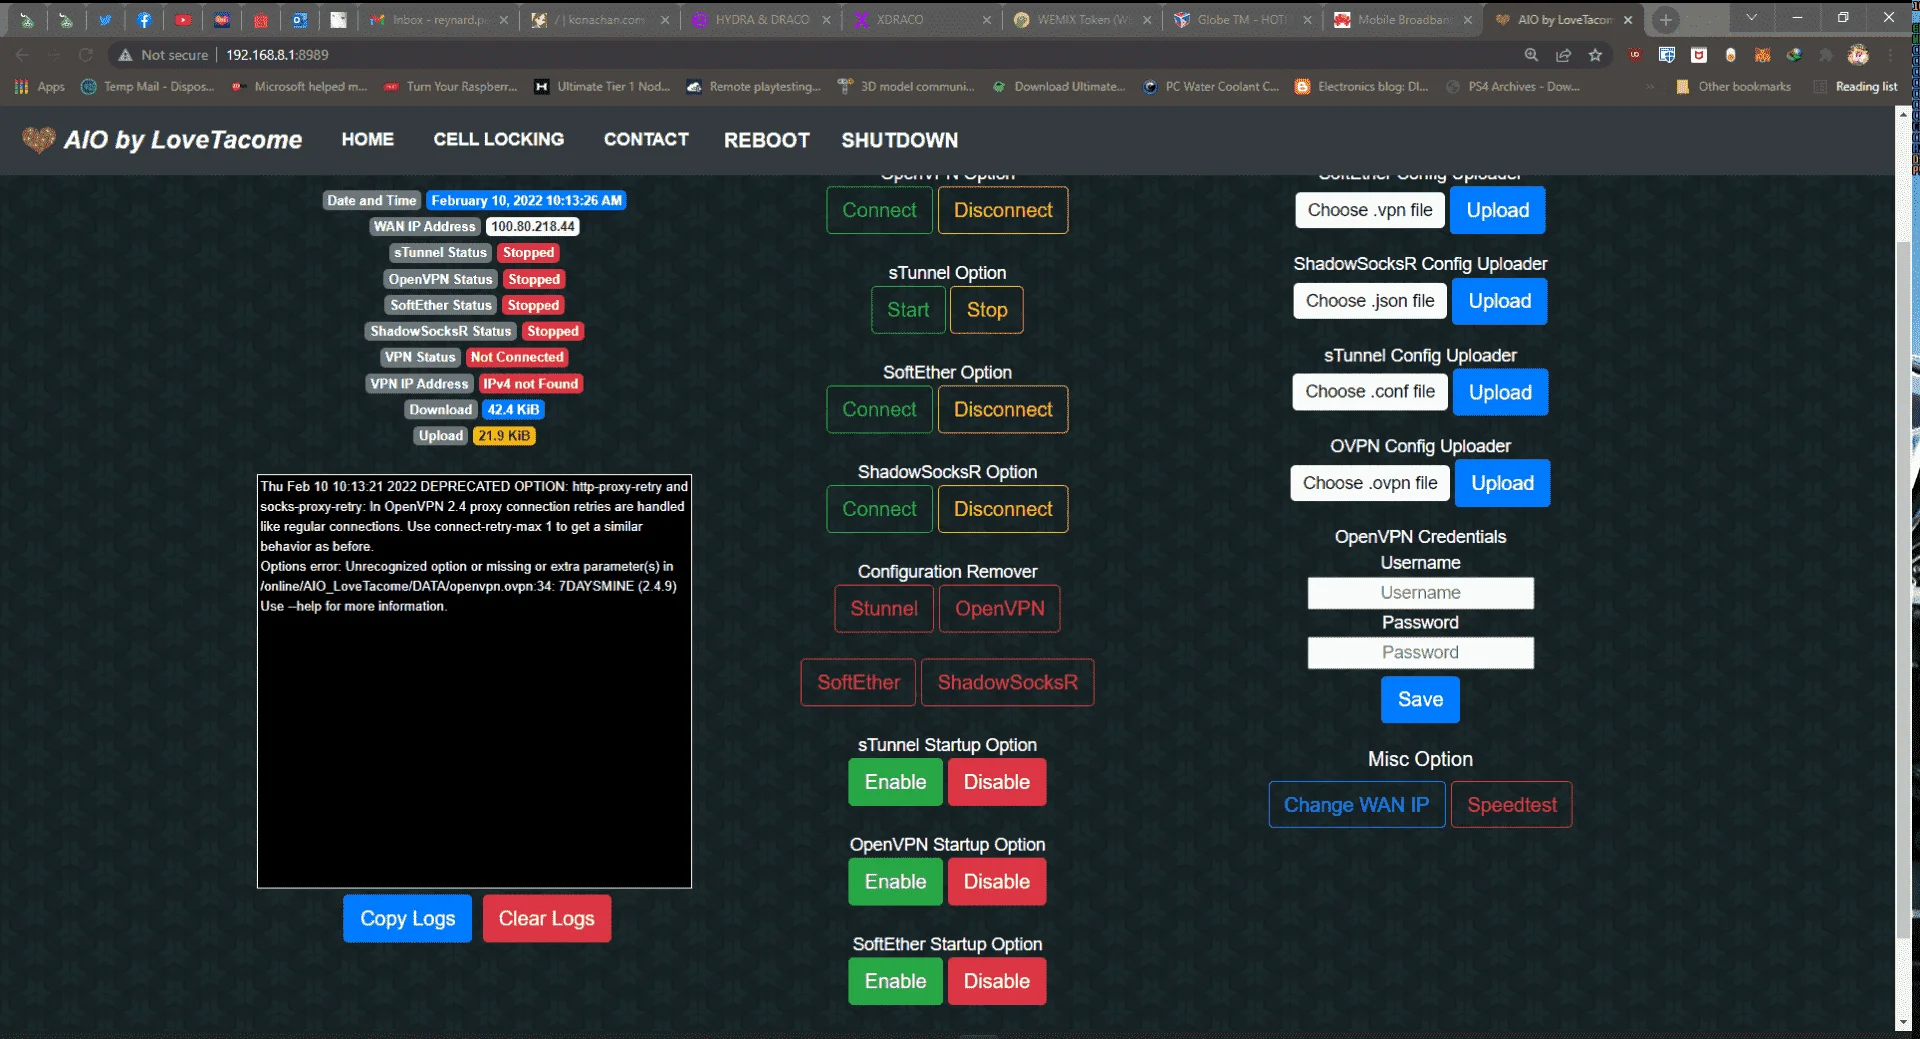1920x1039 pixels.
Task: Clear Logs button
Action: tap(546, 918)
